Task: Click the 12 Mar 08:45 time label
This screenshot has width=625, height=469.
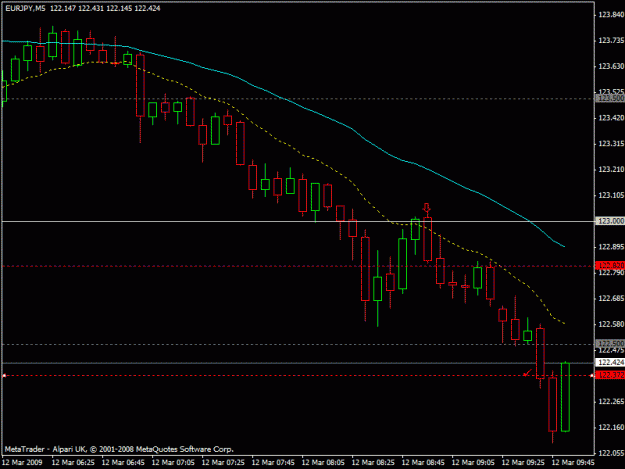Action: (423, 463)
